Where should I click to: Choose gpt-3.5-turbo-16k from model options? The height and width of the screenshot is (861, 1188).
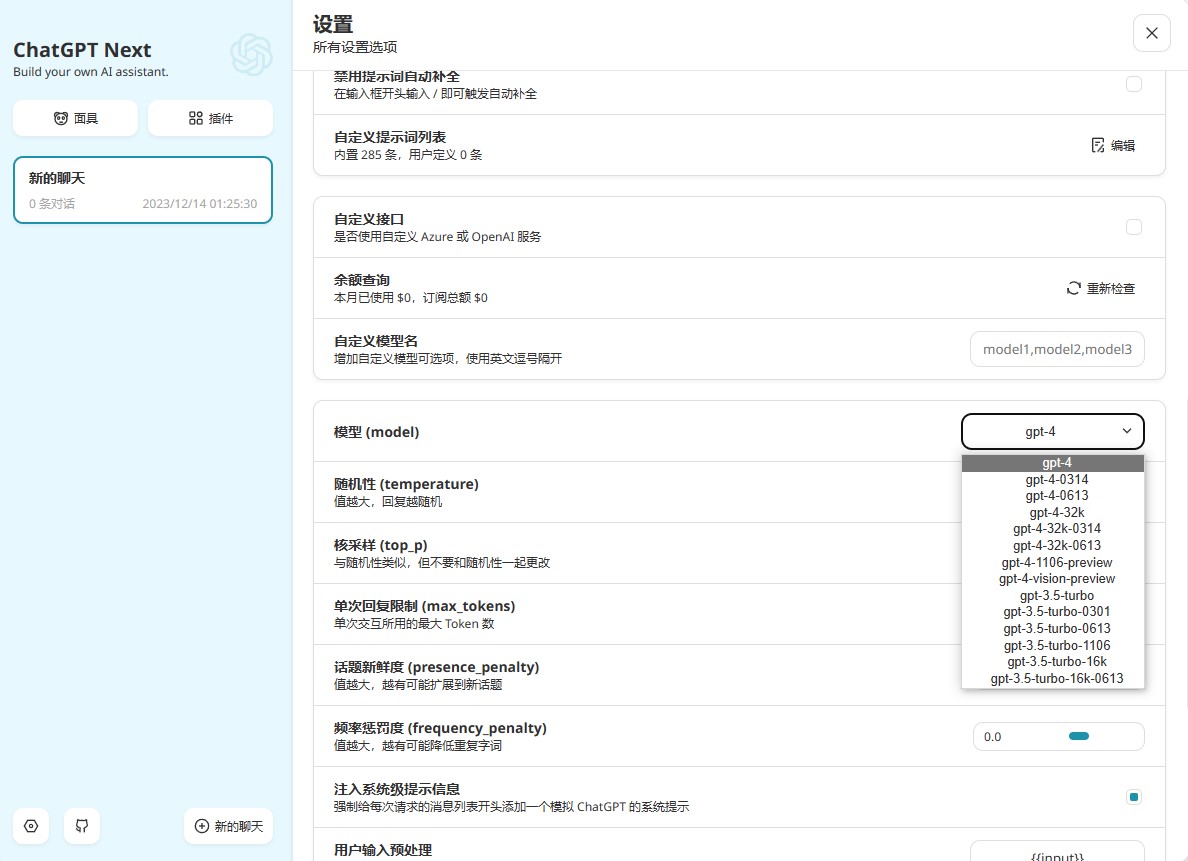point(1056,662)
